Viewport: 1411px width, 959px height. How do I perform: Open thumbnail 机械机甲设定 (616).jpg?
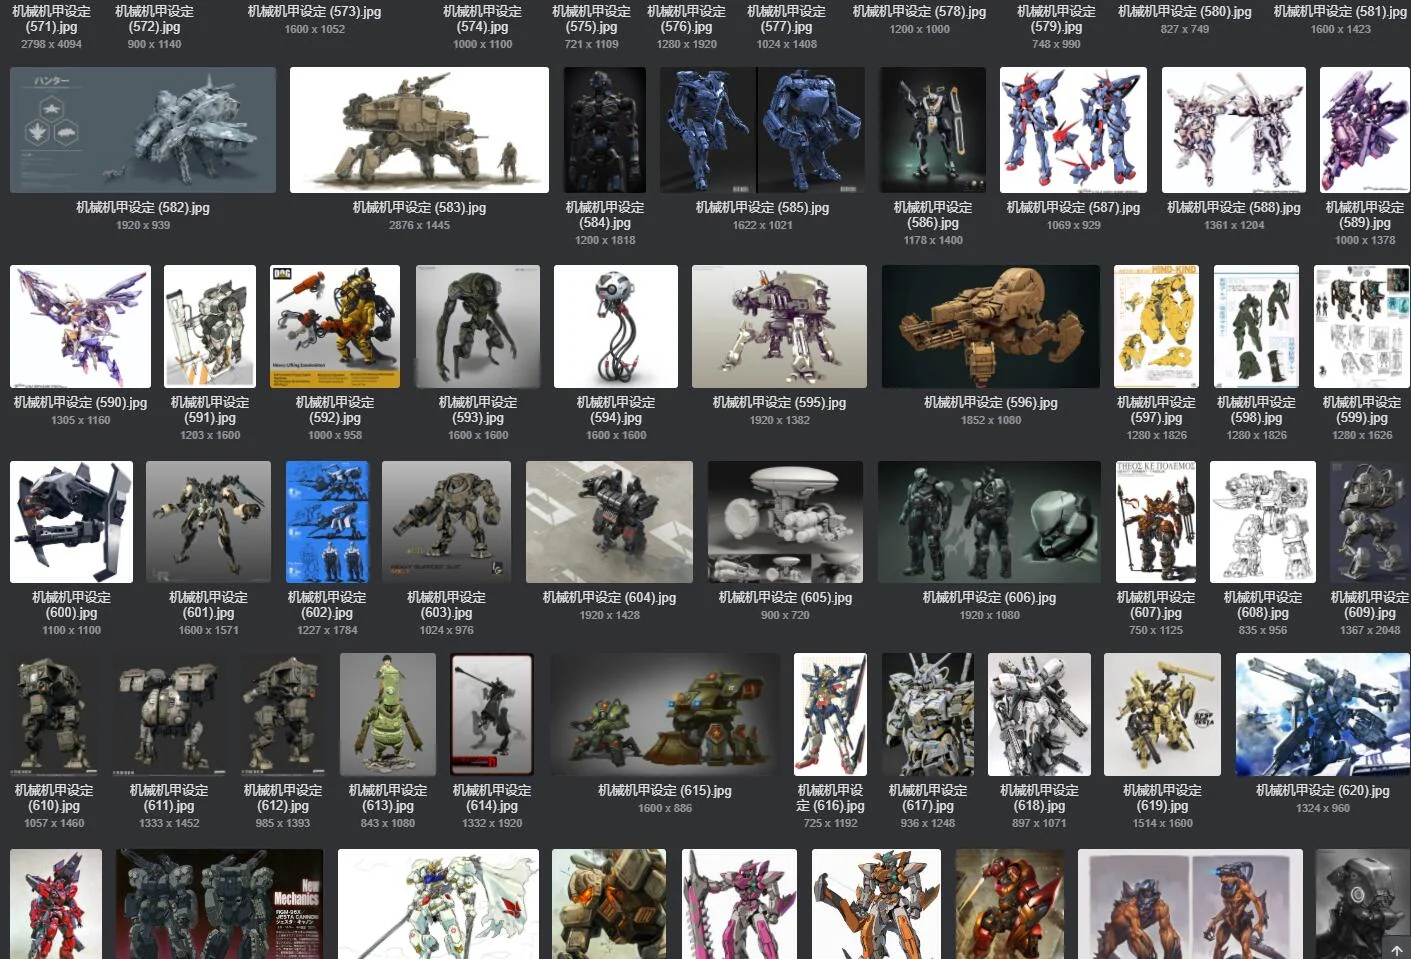pyautogui.click(x=830, y=715)
